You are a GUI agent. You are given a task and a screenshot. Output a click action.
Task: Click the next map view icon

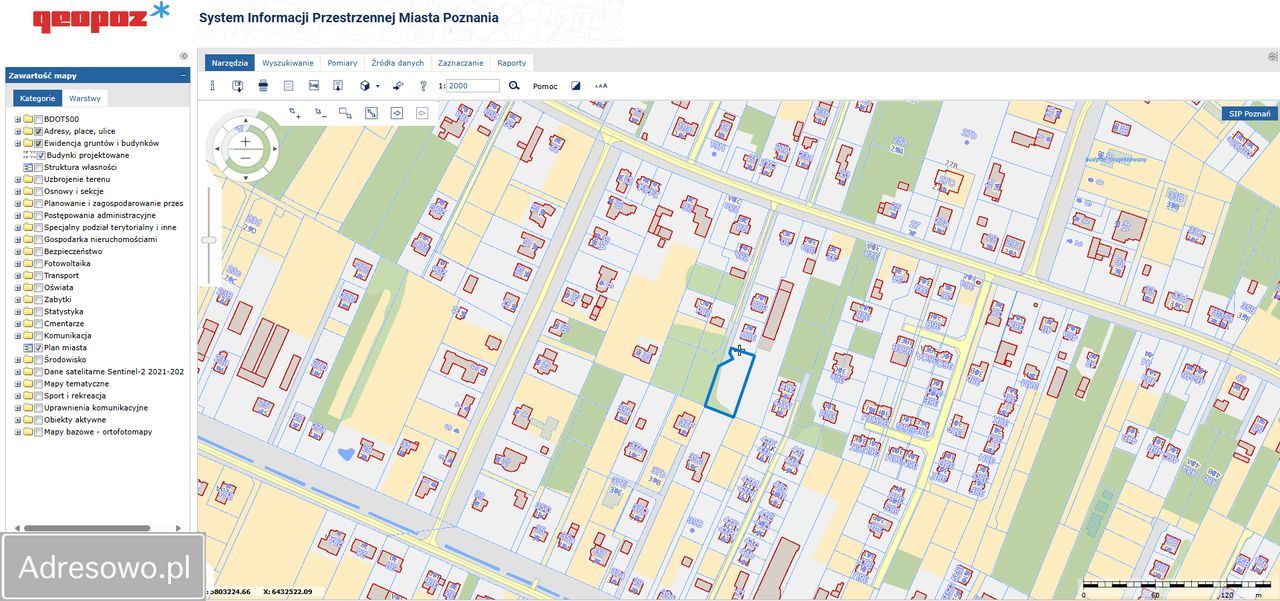(x=422, y=113)
